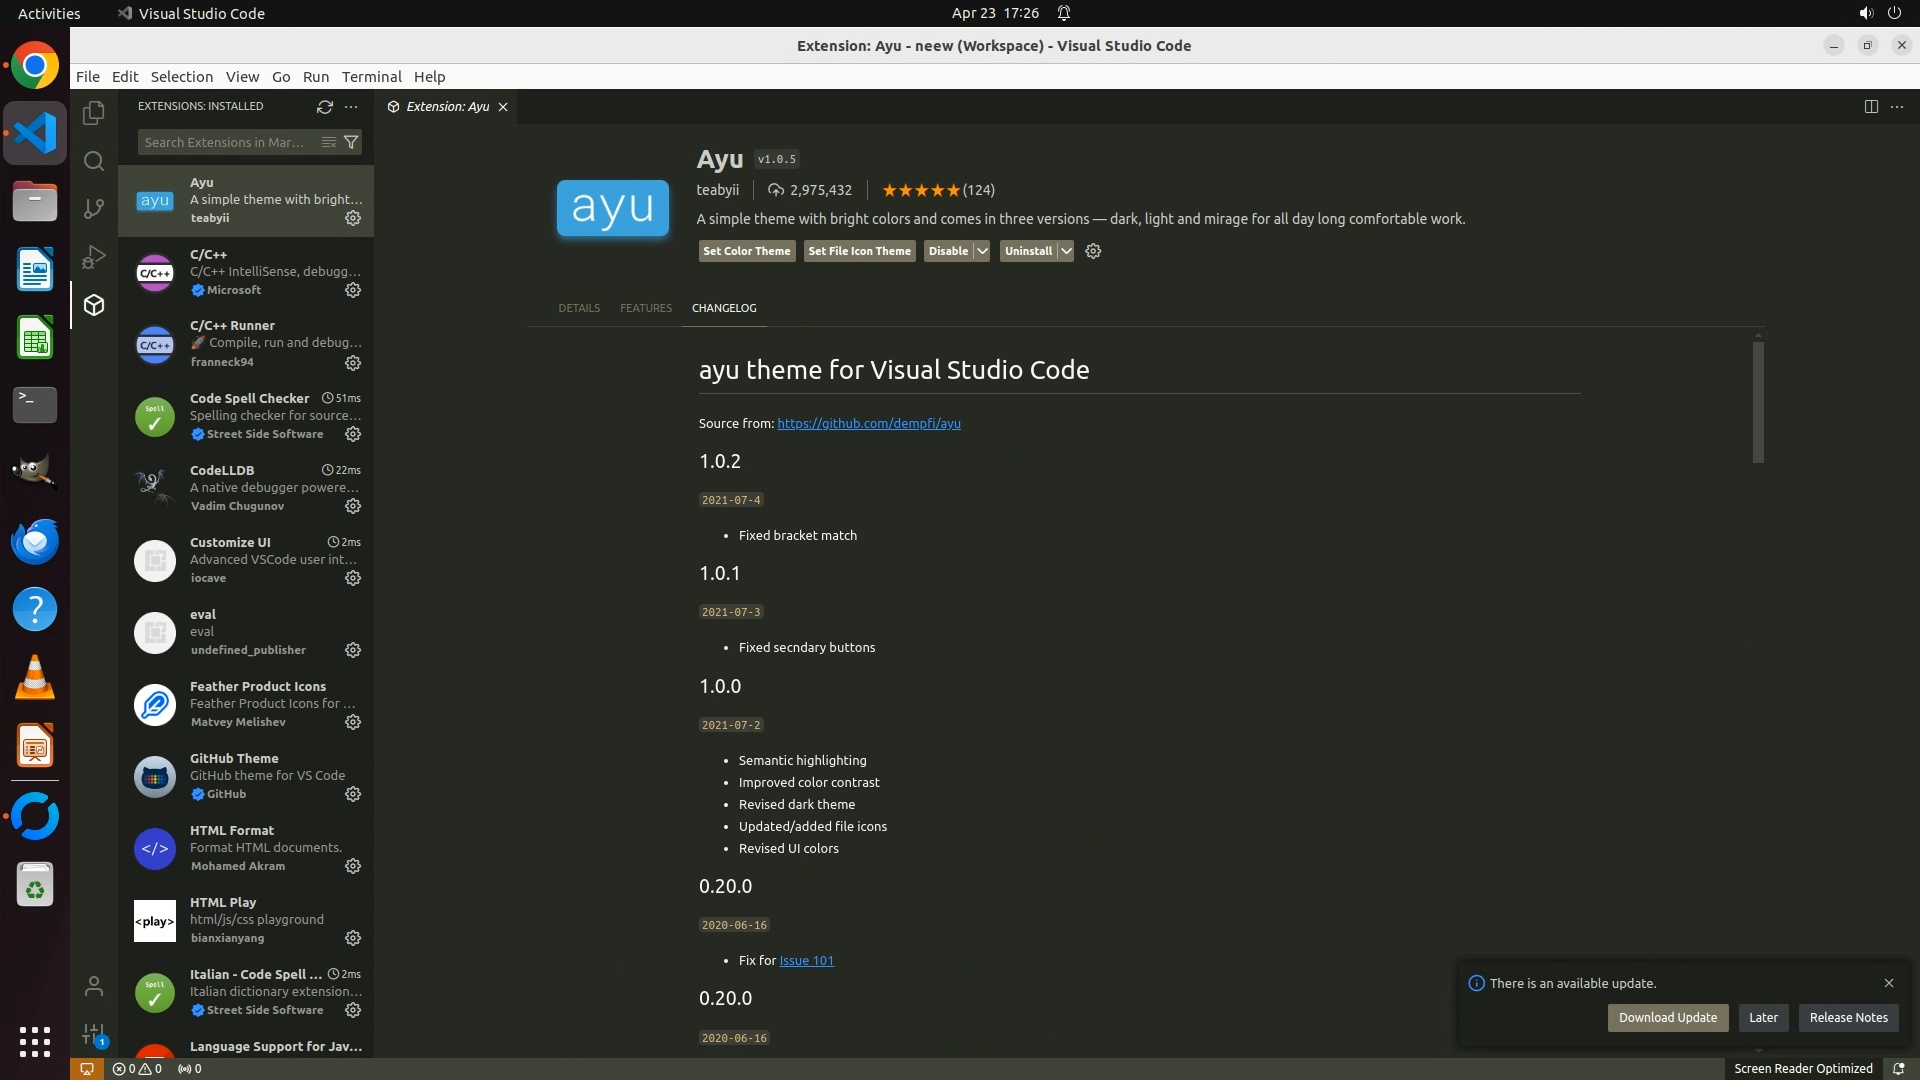
Task: Open extensions views and more actions menu
Action: (351, 106)
